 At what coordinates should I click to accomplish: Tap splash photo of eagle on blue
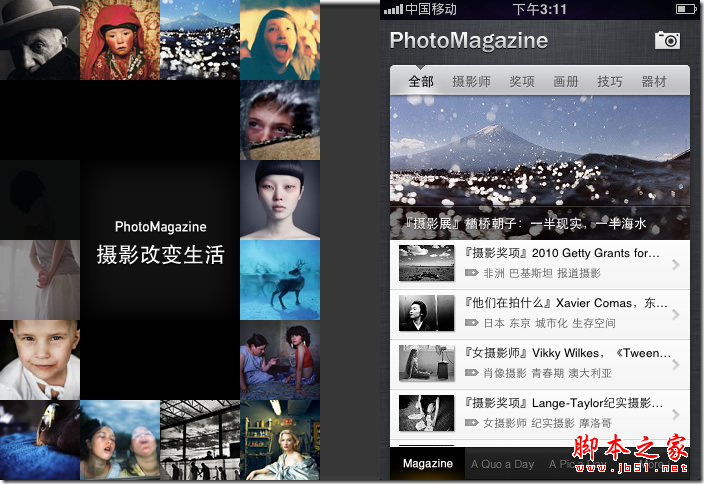click(x=40, y=440)
